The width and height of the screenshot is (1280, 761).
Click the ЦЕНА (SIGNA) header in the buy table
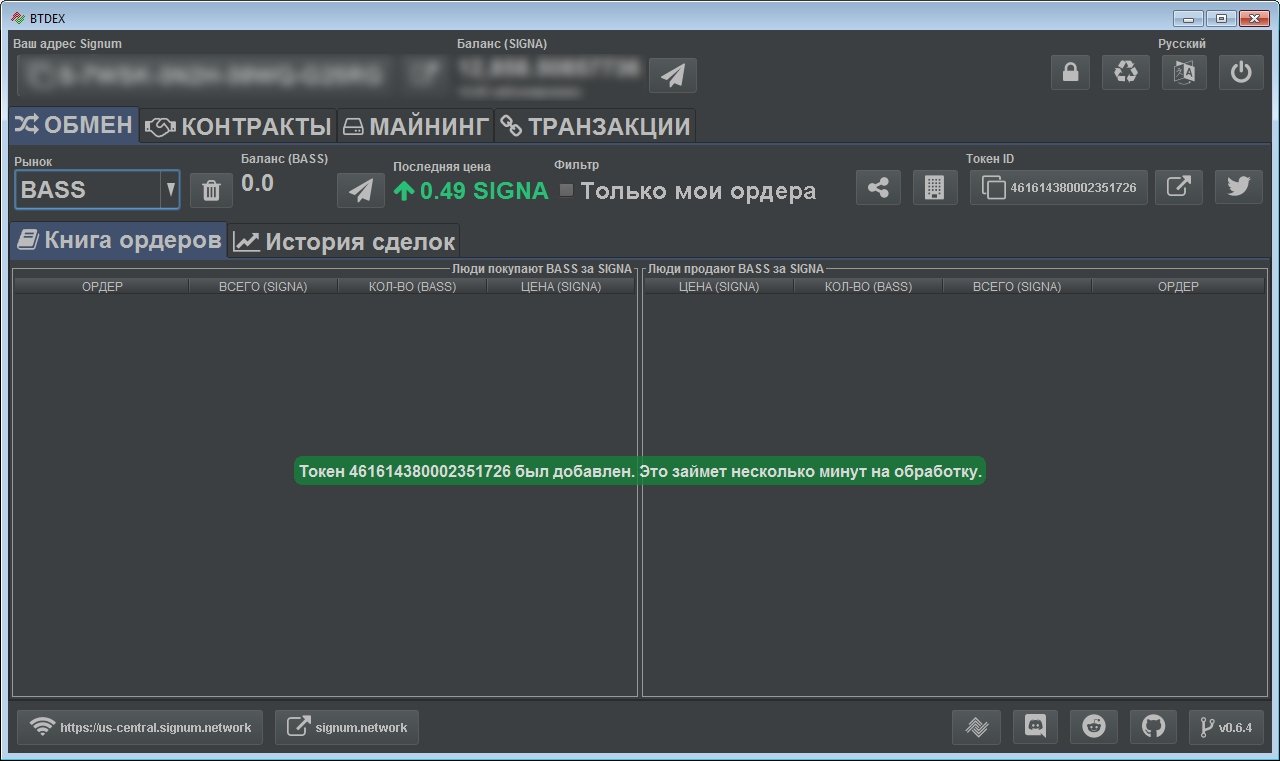(561, 286)
